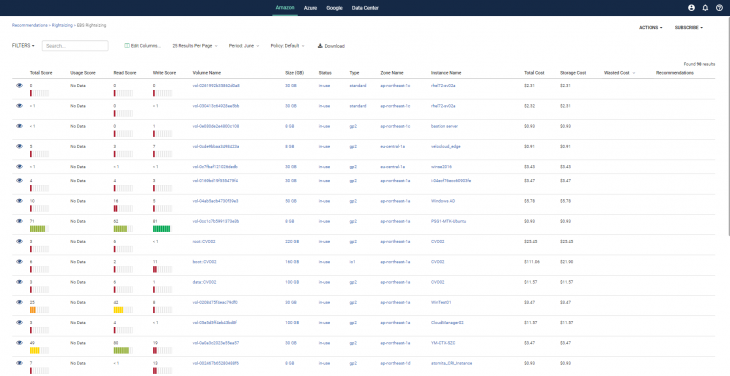This screenshot has height=376, width=730.
Task: Sort by Read Score column header
Action: tap(125, 73)
